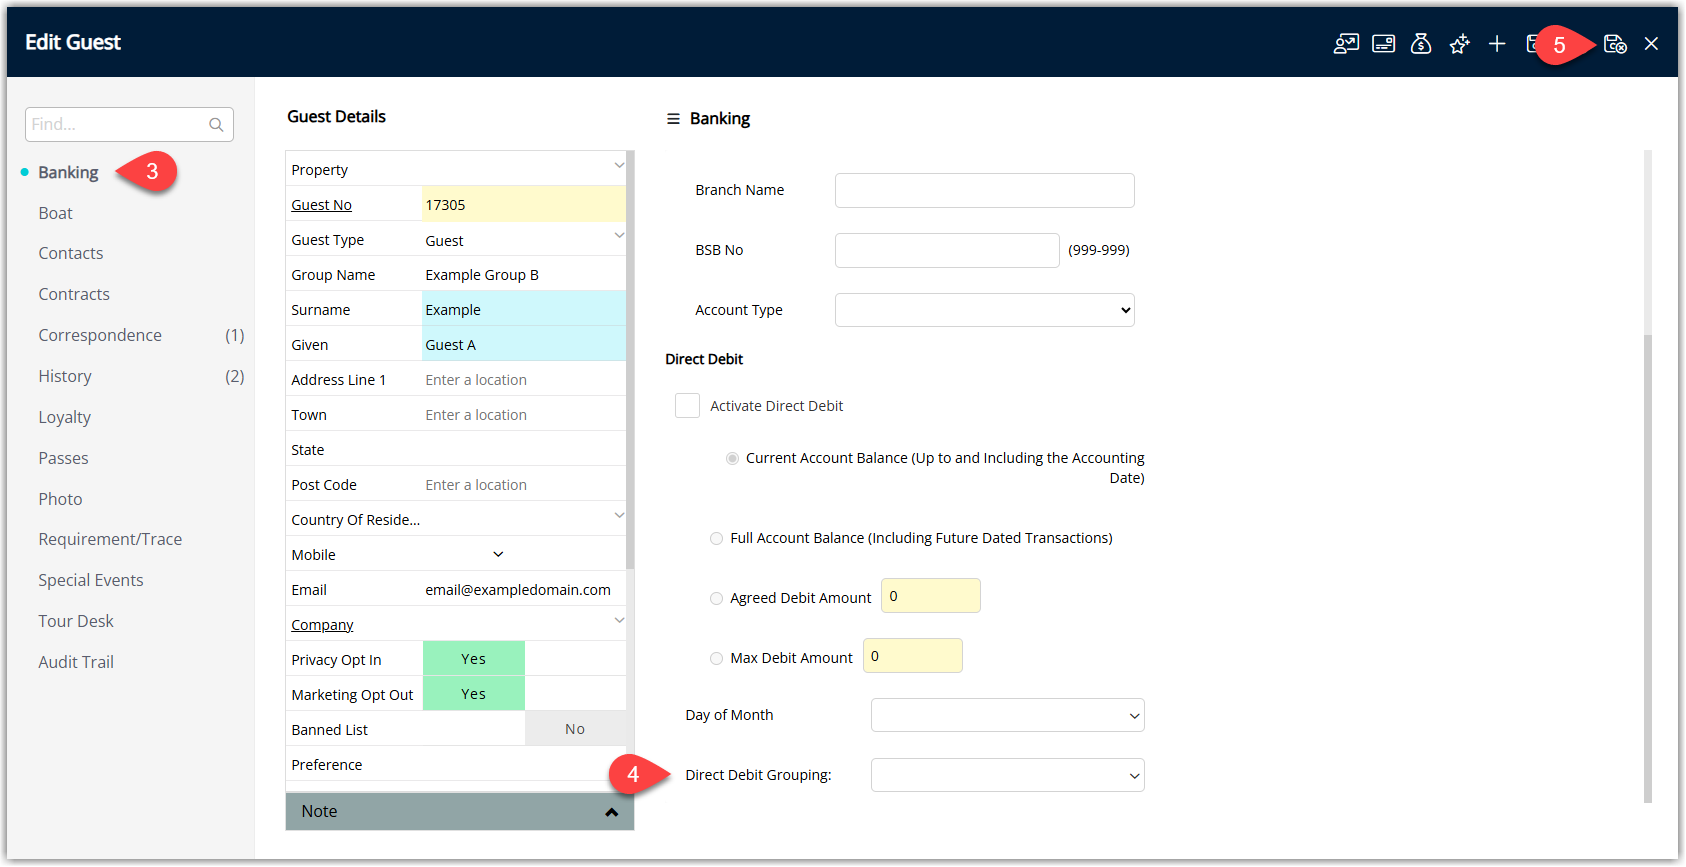Click the Company underlined link
This screenshot has height=867, width=1686.
322,625
